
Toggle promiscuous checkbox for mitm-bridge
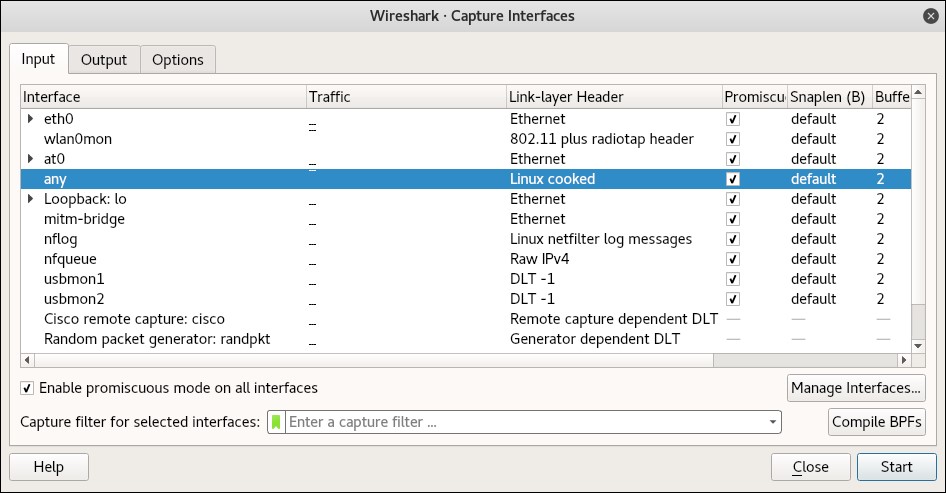coord(732,218)
